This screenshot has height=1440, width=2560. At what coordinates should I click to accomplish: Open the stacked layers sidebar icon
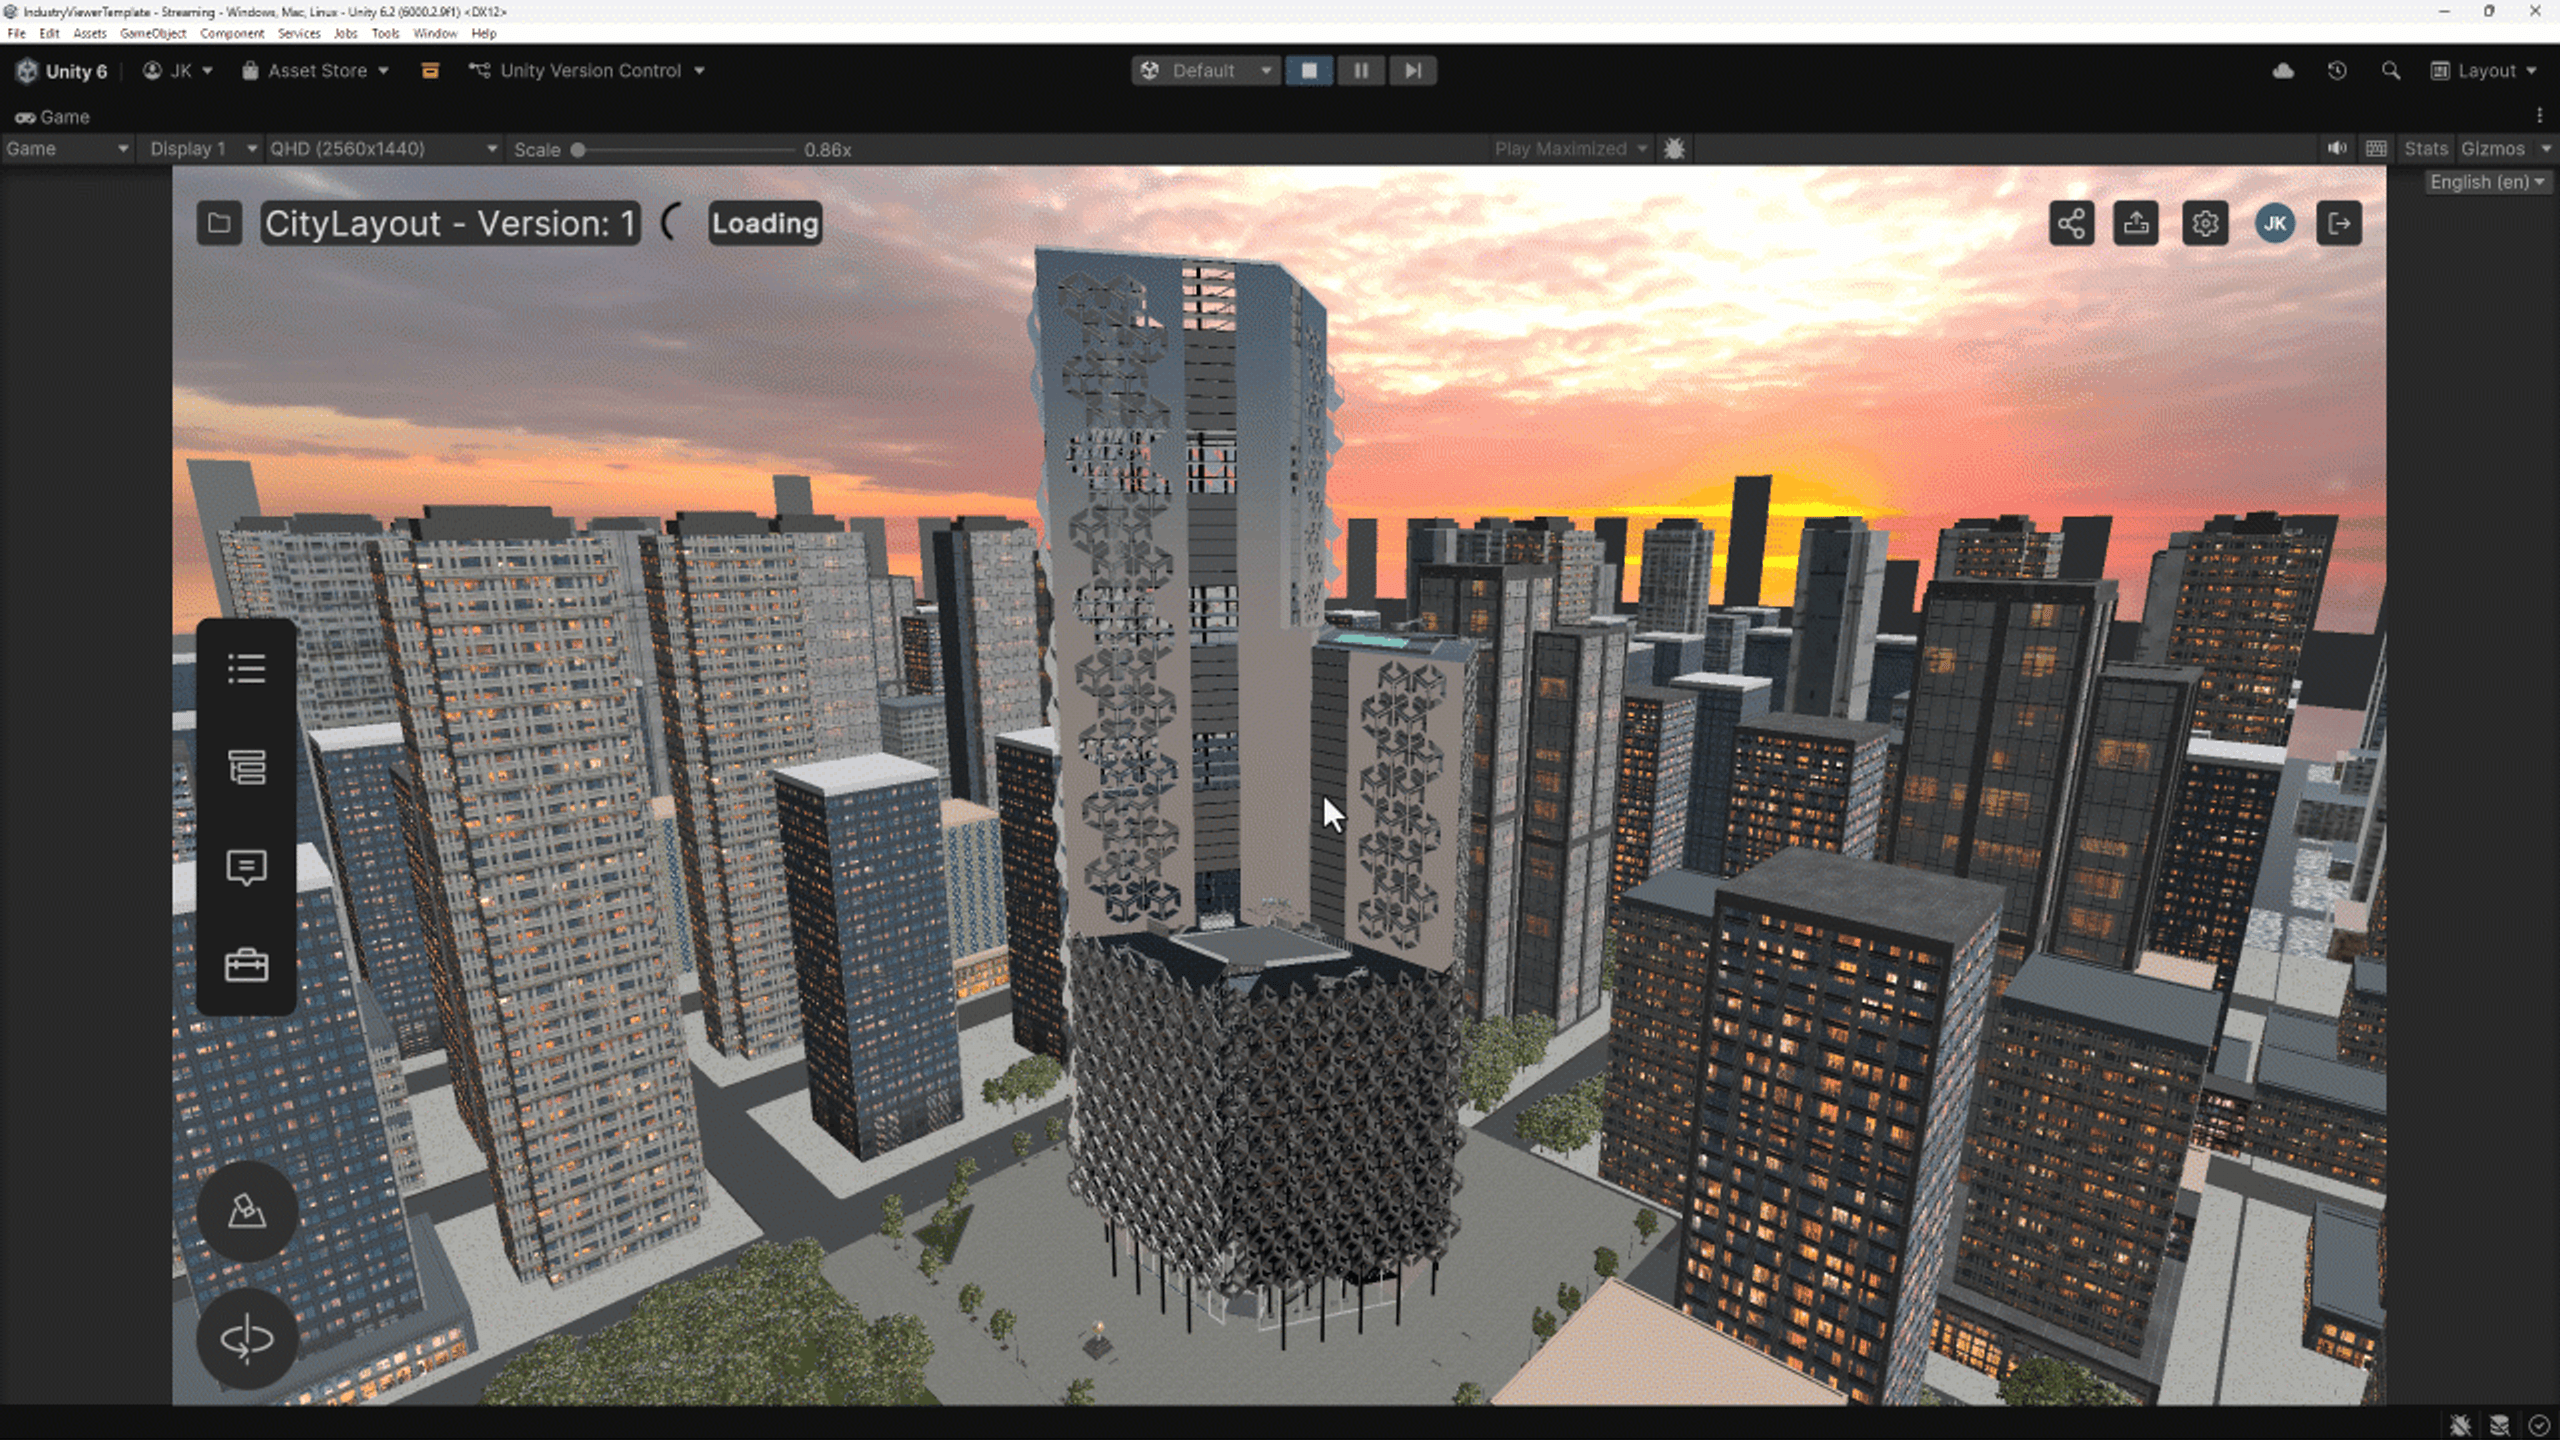pyautogui.click(x=246, y=767)
